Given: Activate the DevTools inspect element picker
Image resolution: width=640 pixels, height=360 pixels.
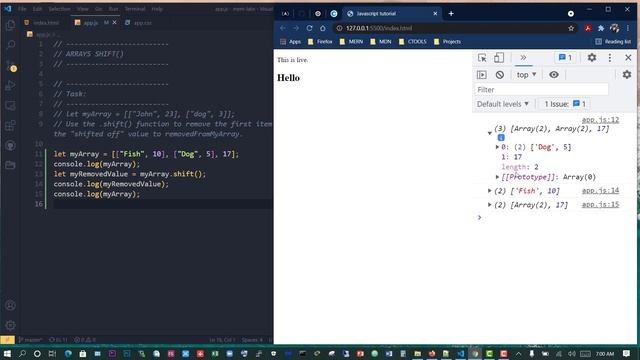Looking at the screenshot, I should pos(482,58).
